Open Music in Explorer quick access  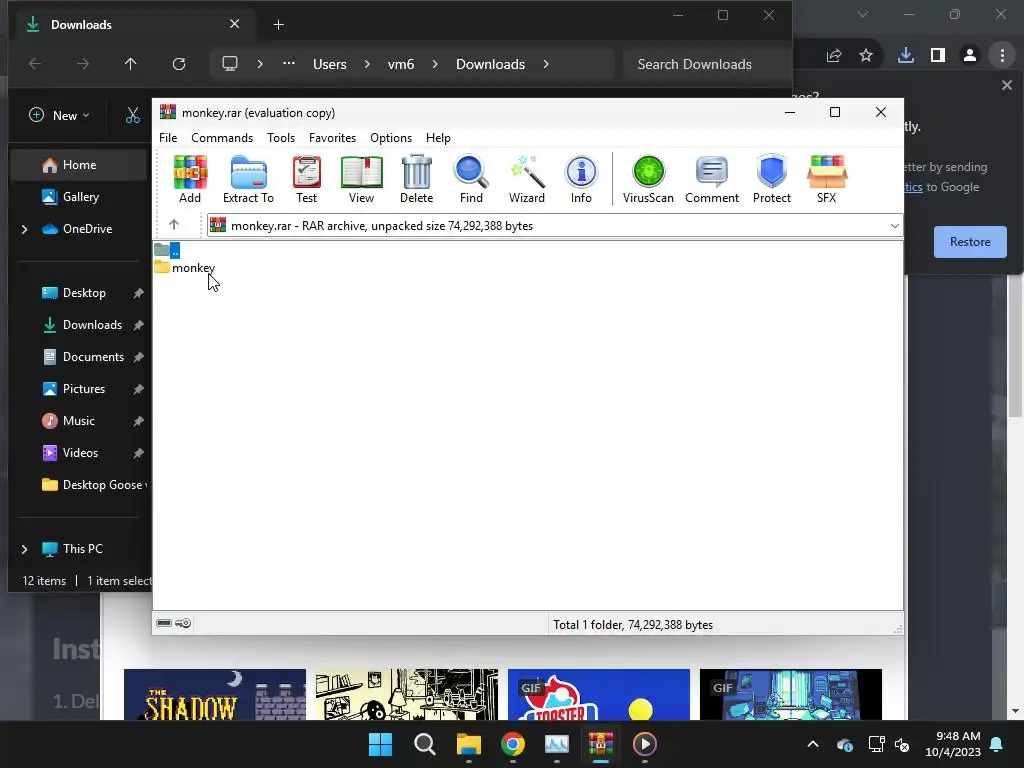tap(78, 421)
